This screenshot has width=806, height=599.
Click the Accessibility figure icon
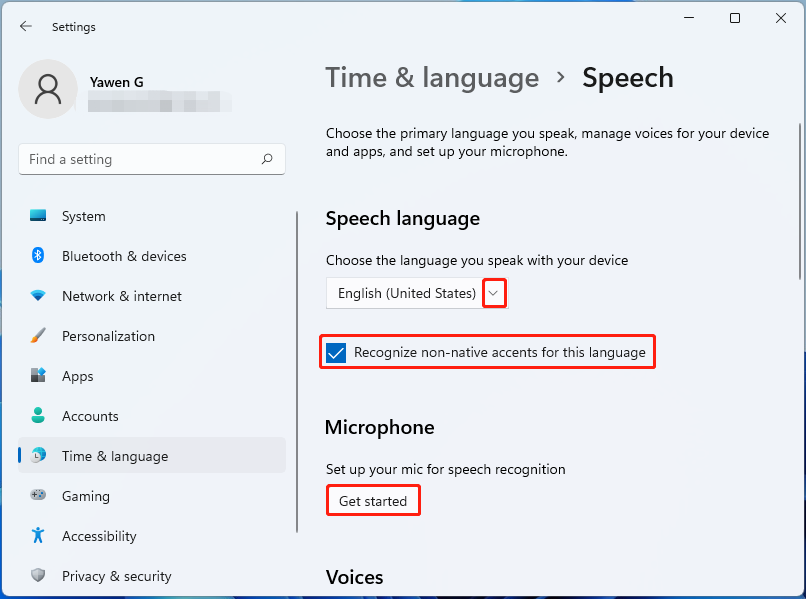click(x=38, y=536)
